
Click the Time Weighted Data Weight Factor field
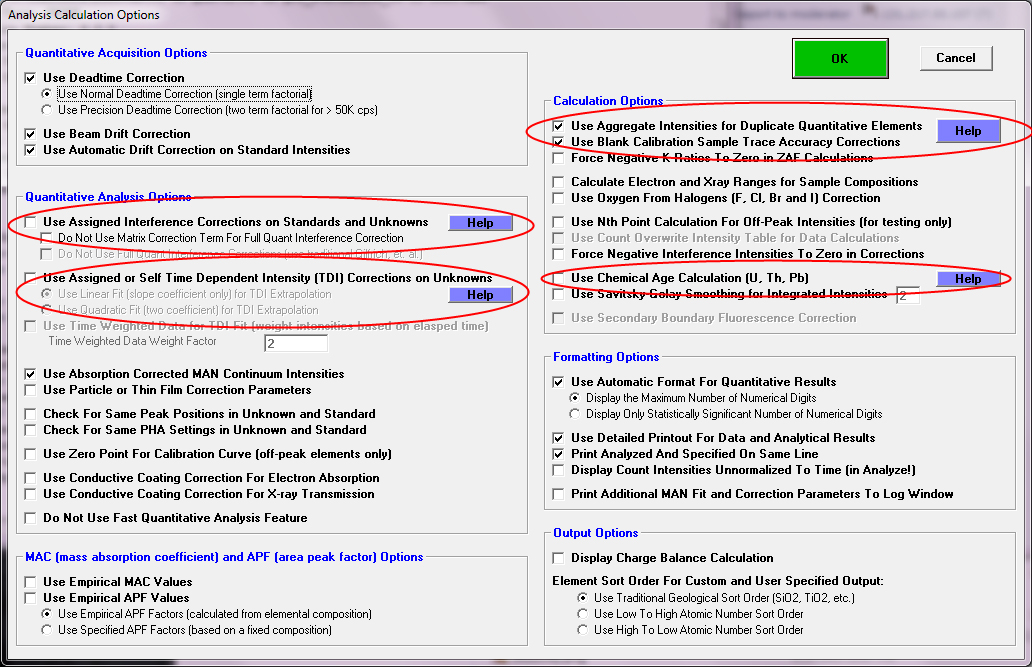295,343
